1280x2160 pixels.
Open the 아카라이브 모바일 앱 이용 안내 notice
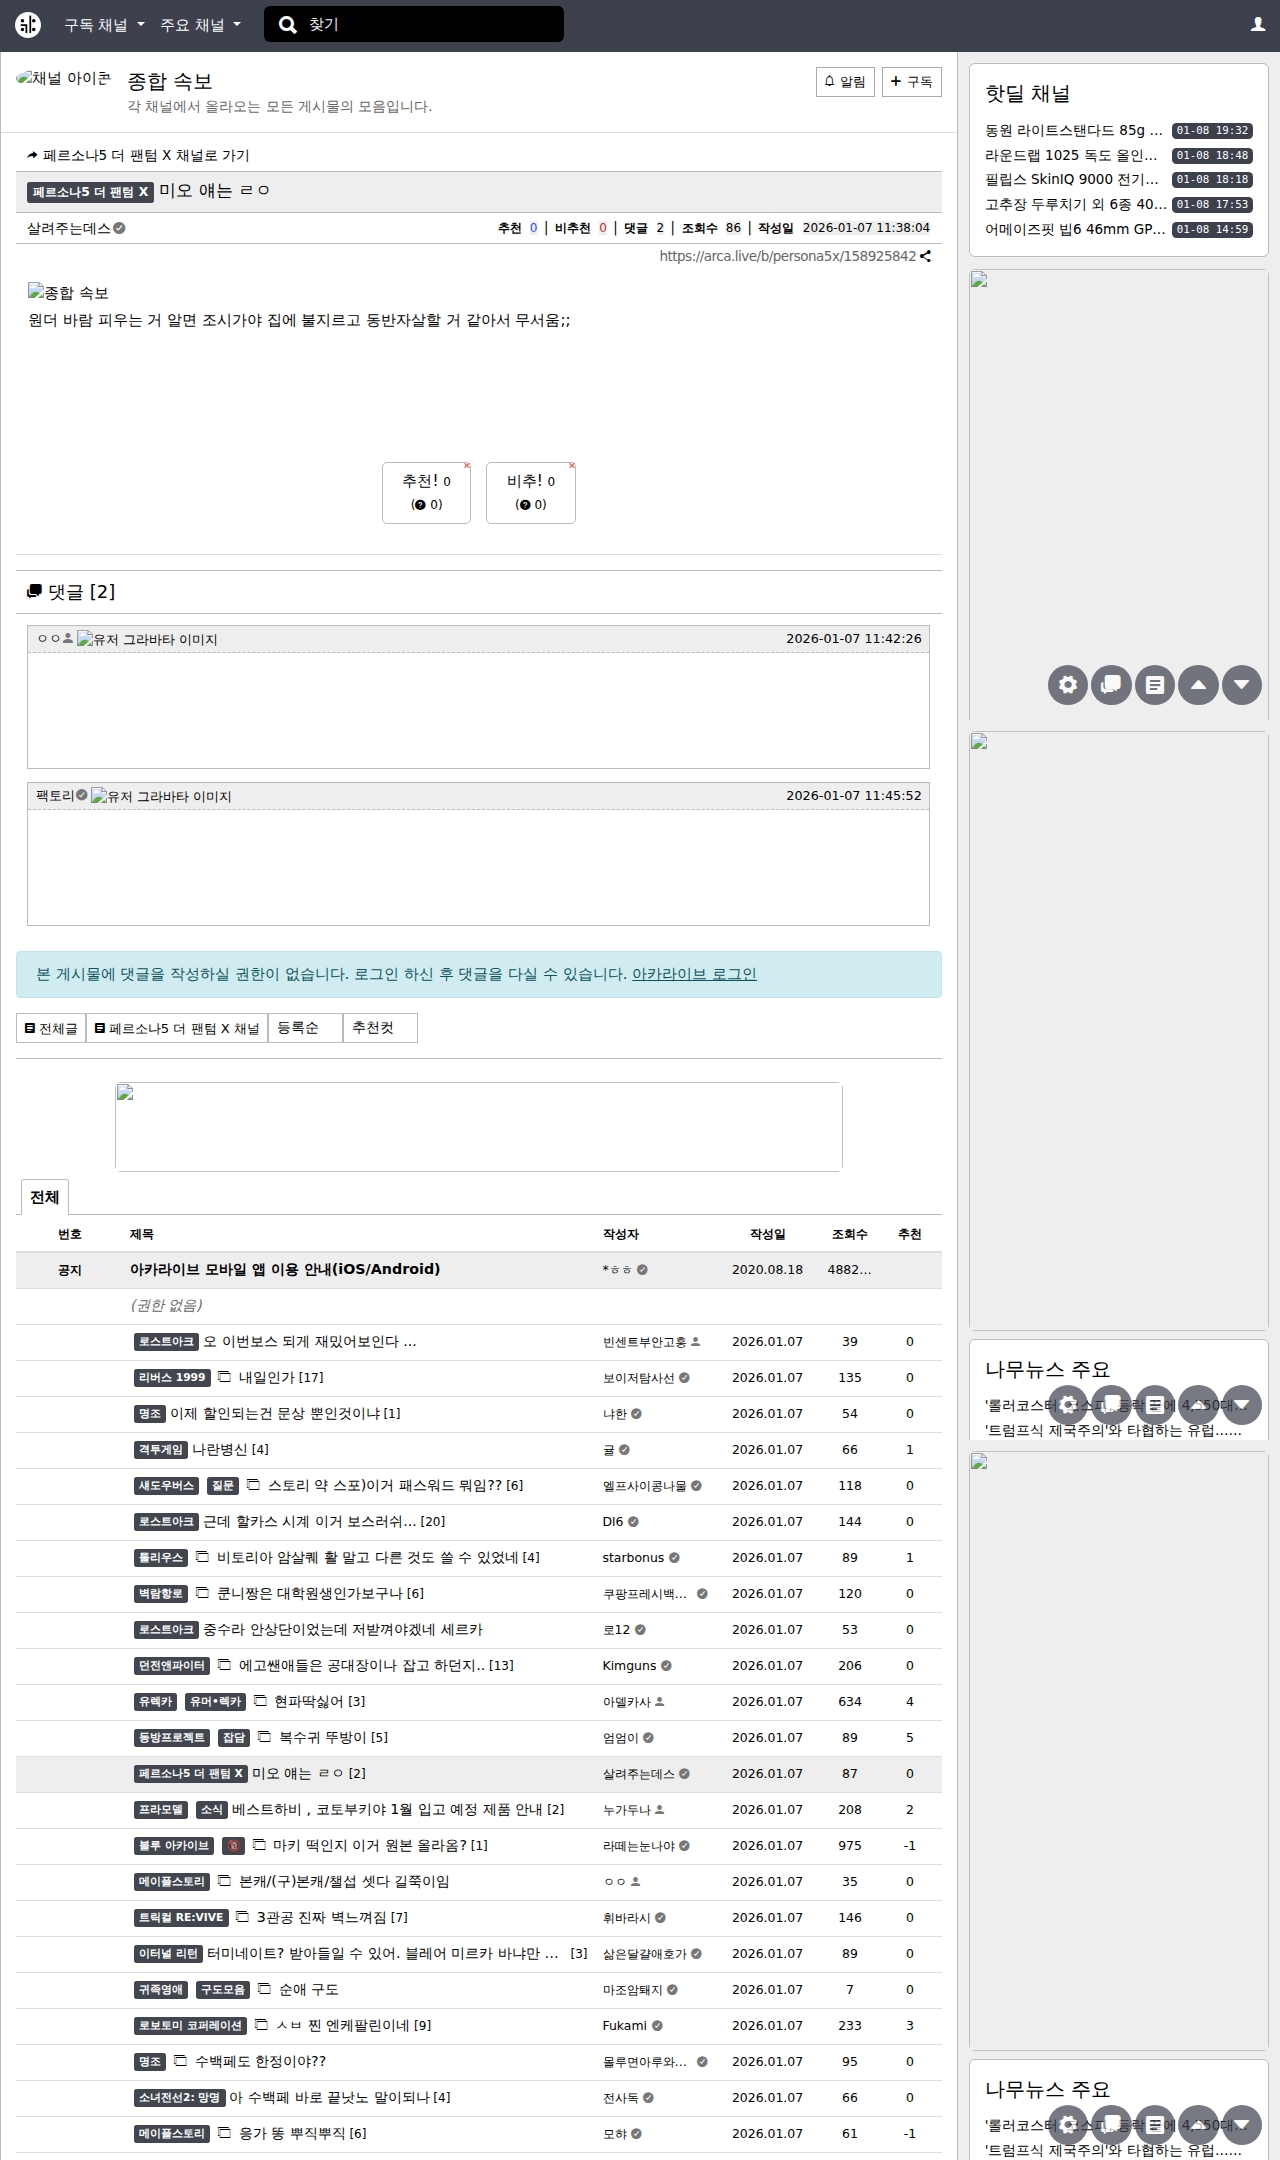pyautogui.click(x=285, y=1269)
